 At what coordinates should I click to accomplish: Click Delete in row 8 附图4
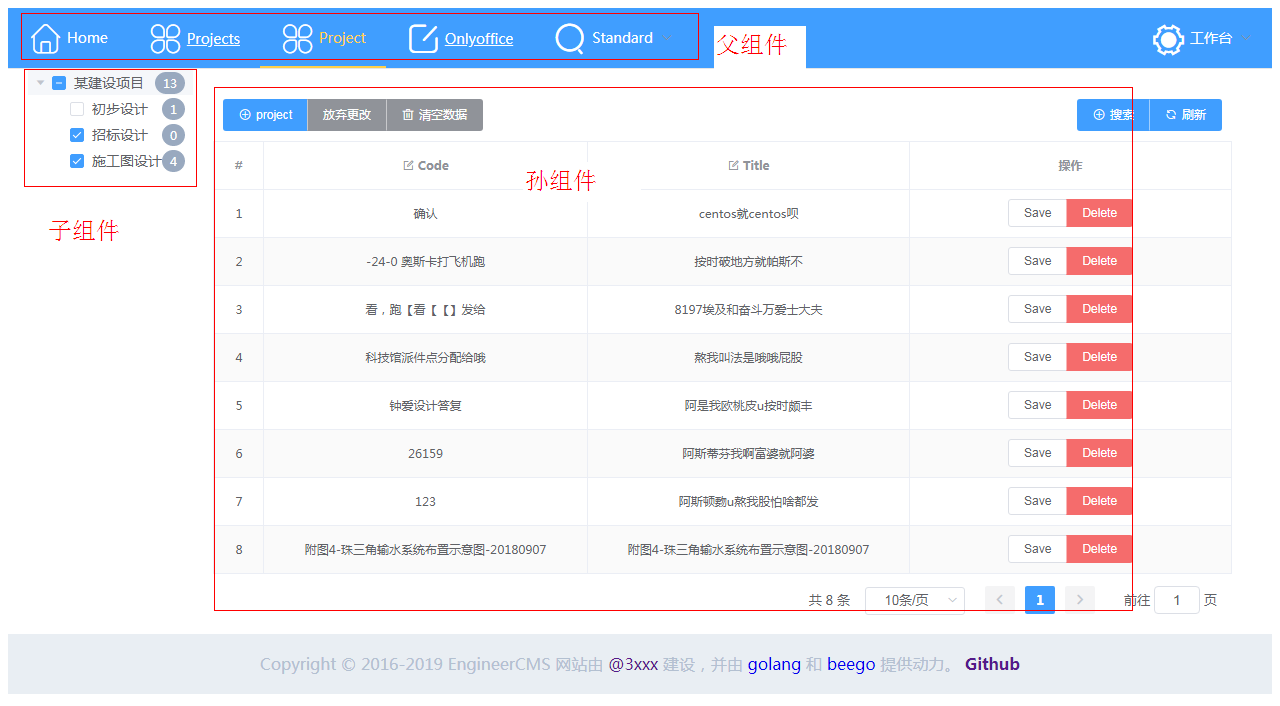[x=1099, y=549]
